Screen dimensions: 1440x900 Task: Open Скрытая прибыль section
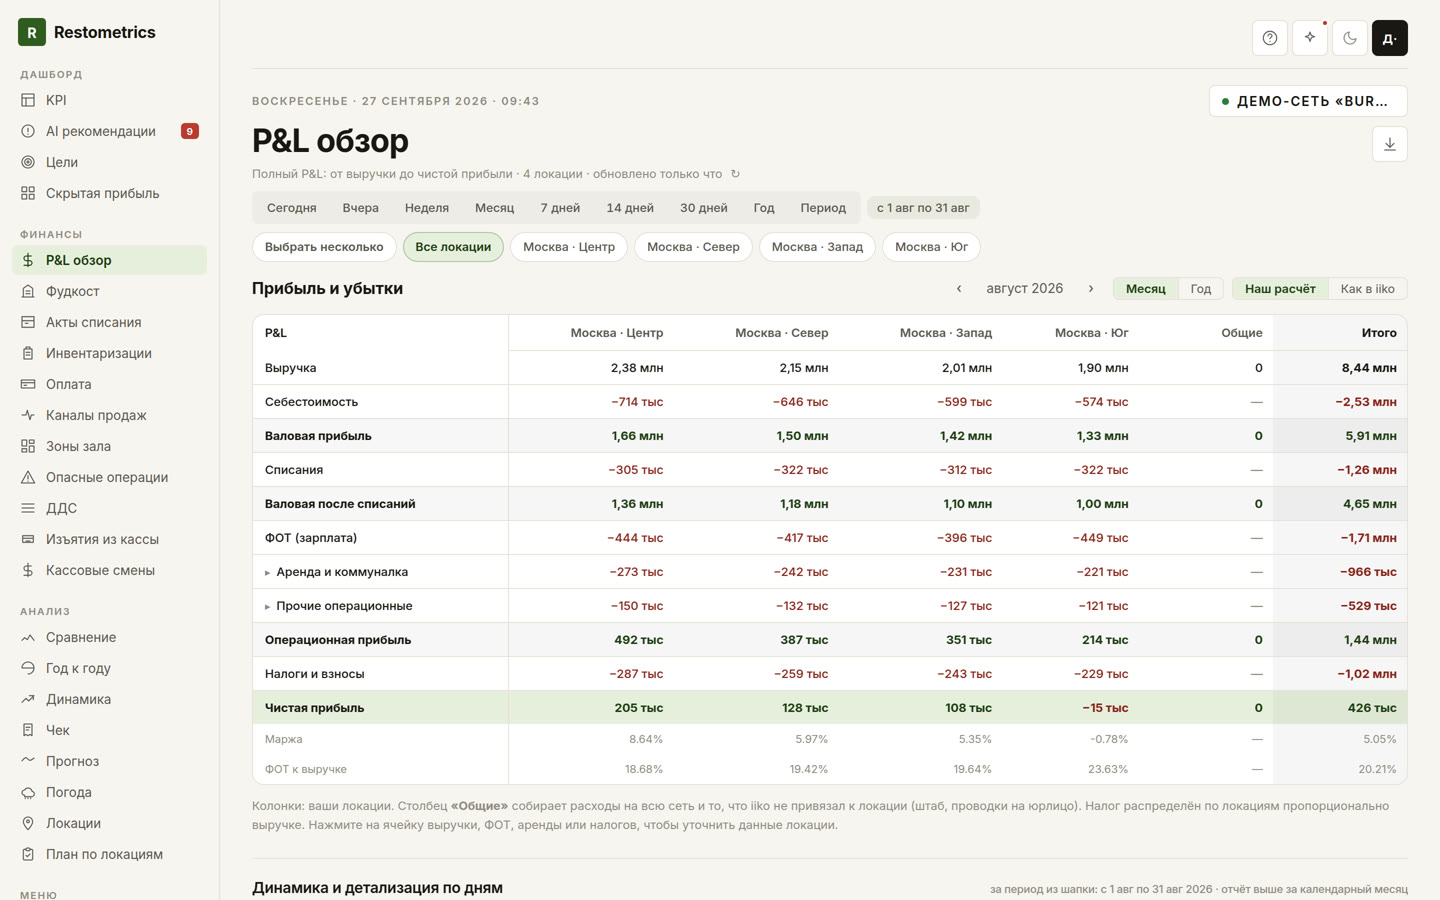(x=110, y=193)
